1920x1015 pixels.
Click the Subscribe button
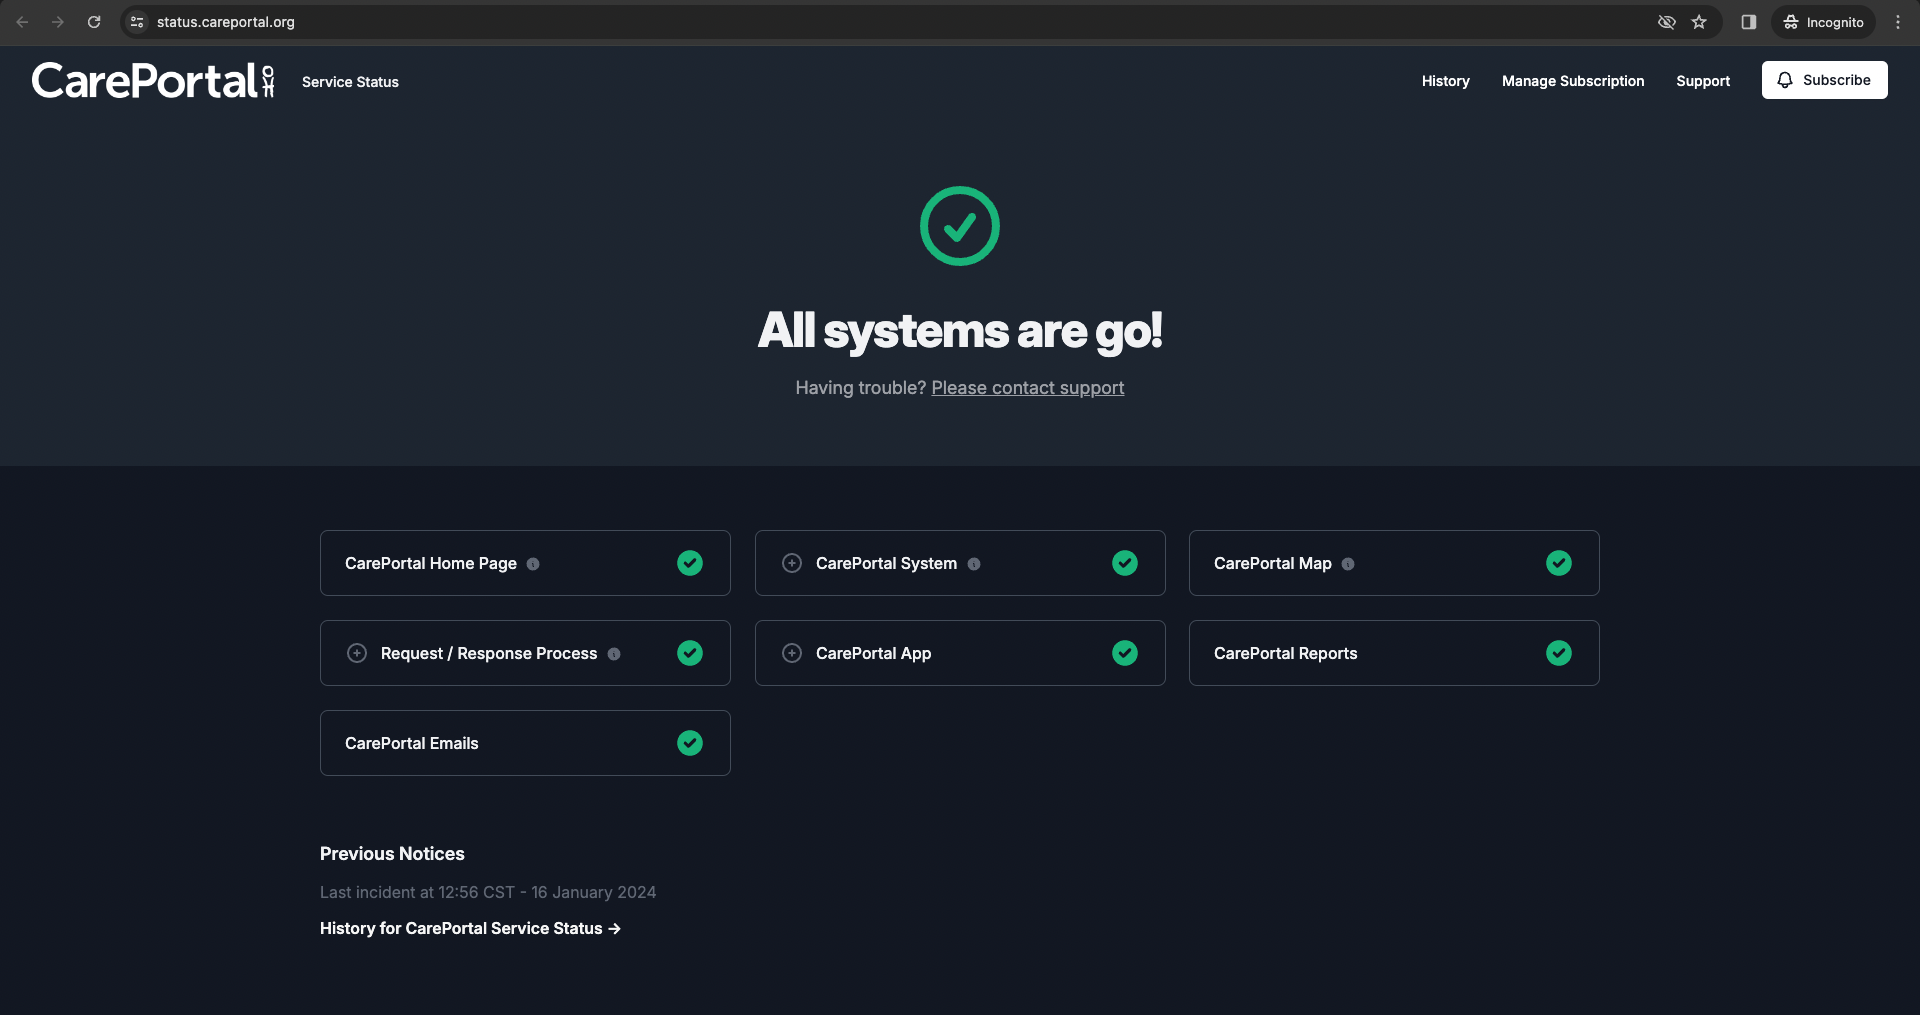click(x=1825, y=80)
